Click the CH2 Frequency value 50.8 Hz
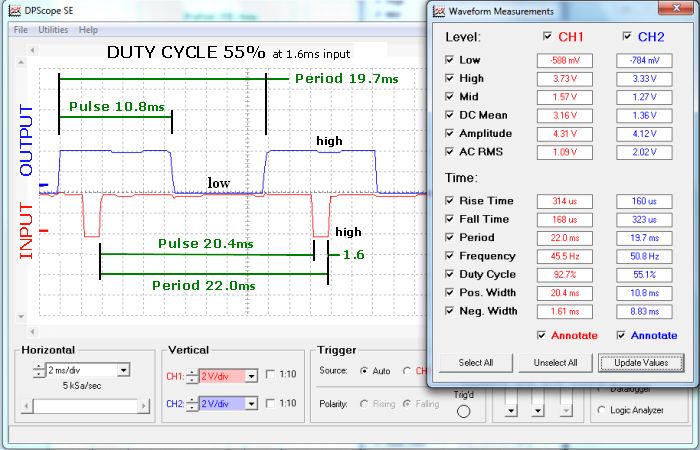700x450 pixels. pos(644,256)
